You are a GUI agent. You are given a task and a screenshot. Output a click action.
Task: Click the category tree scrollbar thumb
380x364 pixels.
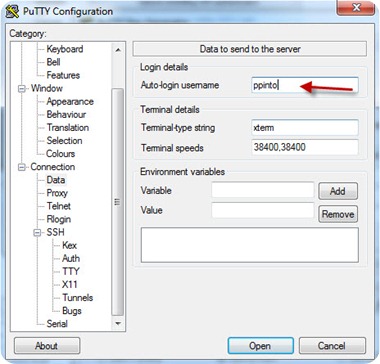[x=118, y=202]
